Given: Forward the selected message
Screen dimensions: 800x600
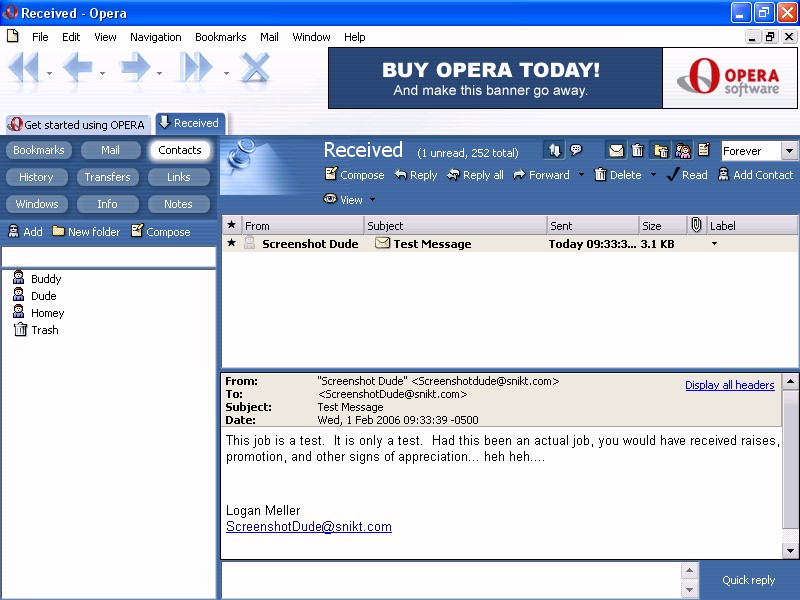Looking at the screenshot, I should click(542, 174).
